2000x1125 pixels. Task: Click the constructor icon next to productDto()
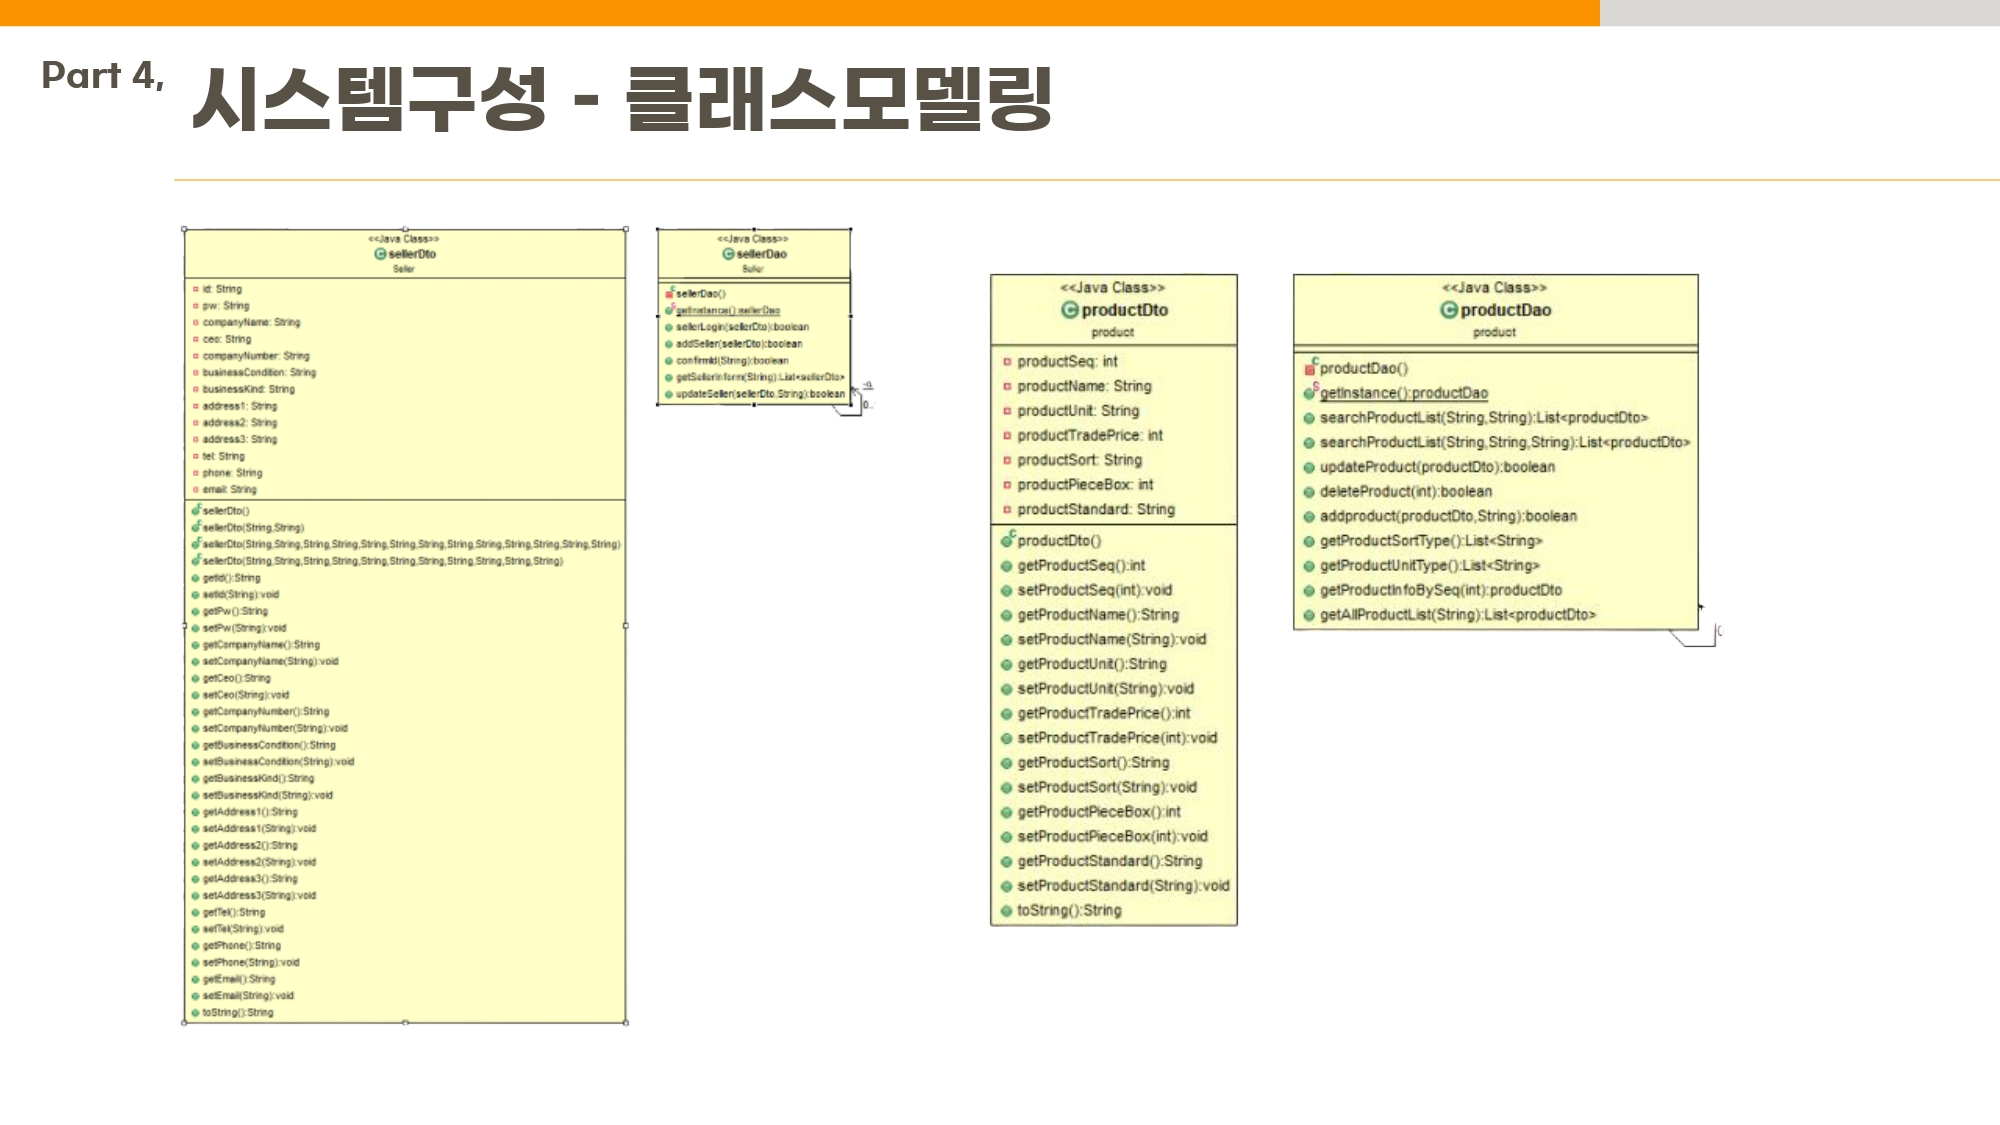pyautogui.click(x=1007, y=540)
